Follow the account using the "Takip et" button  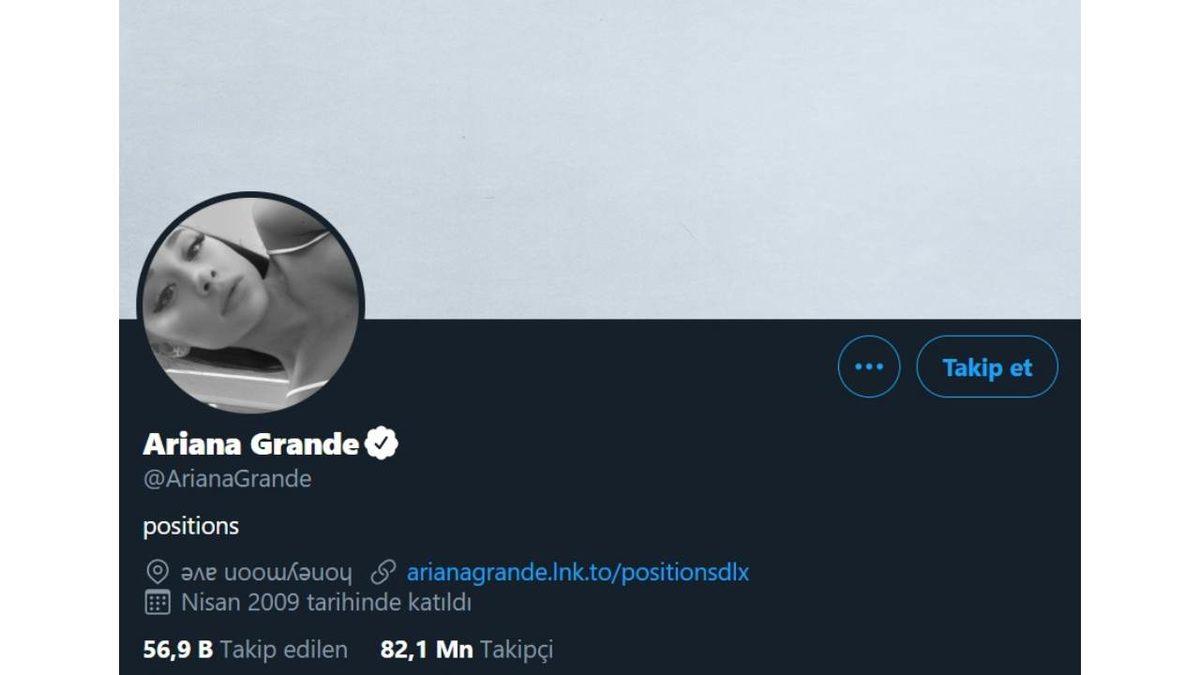coord(986,367)
